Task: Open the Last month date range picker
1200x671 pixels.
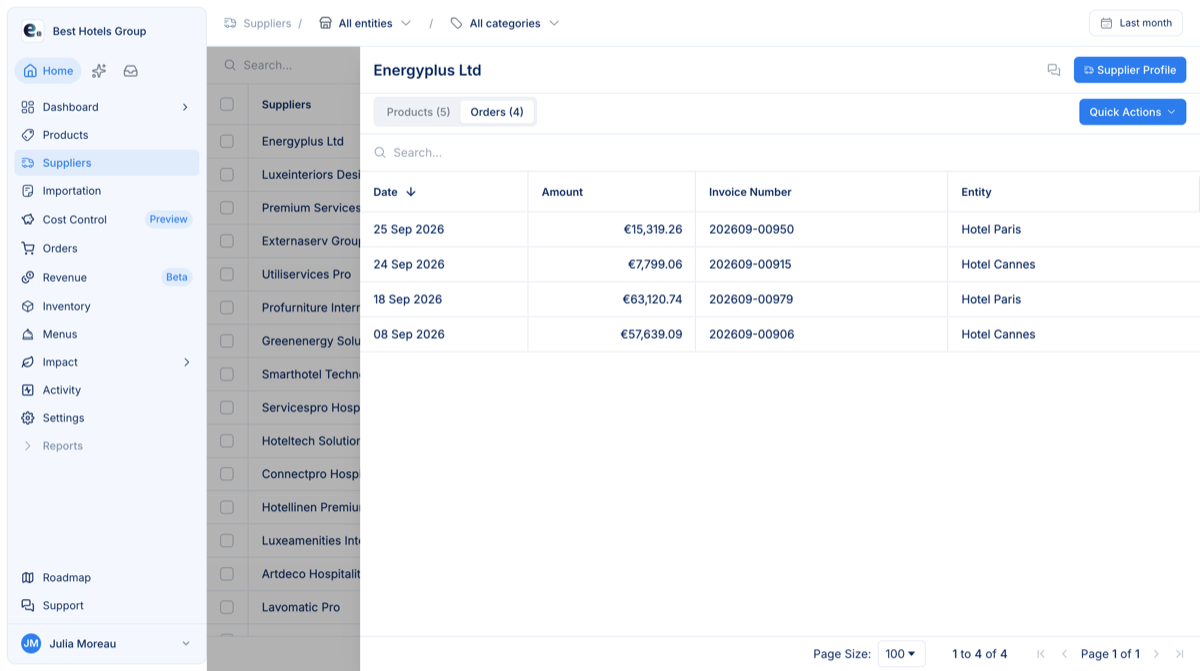Action: click(1135, 23)
